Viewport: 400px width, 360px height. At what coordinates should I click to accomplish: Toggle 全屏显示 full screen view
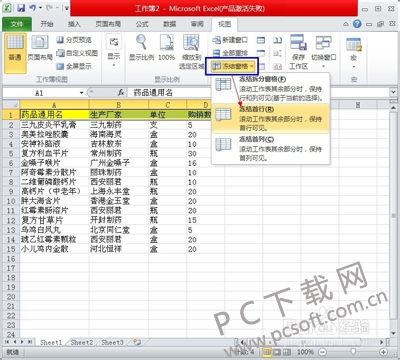point(74,66)
